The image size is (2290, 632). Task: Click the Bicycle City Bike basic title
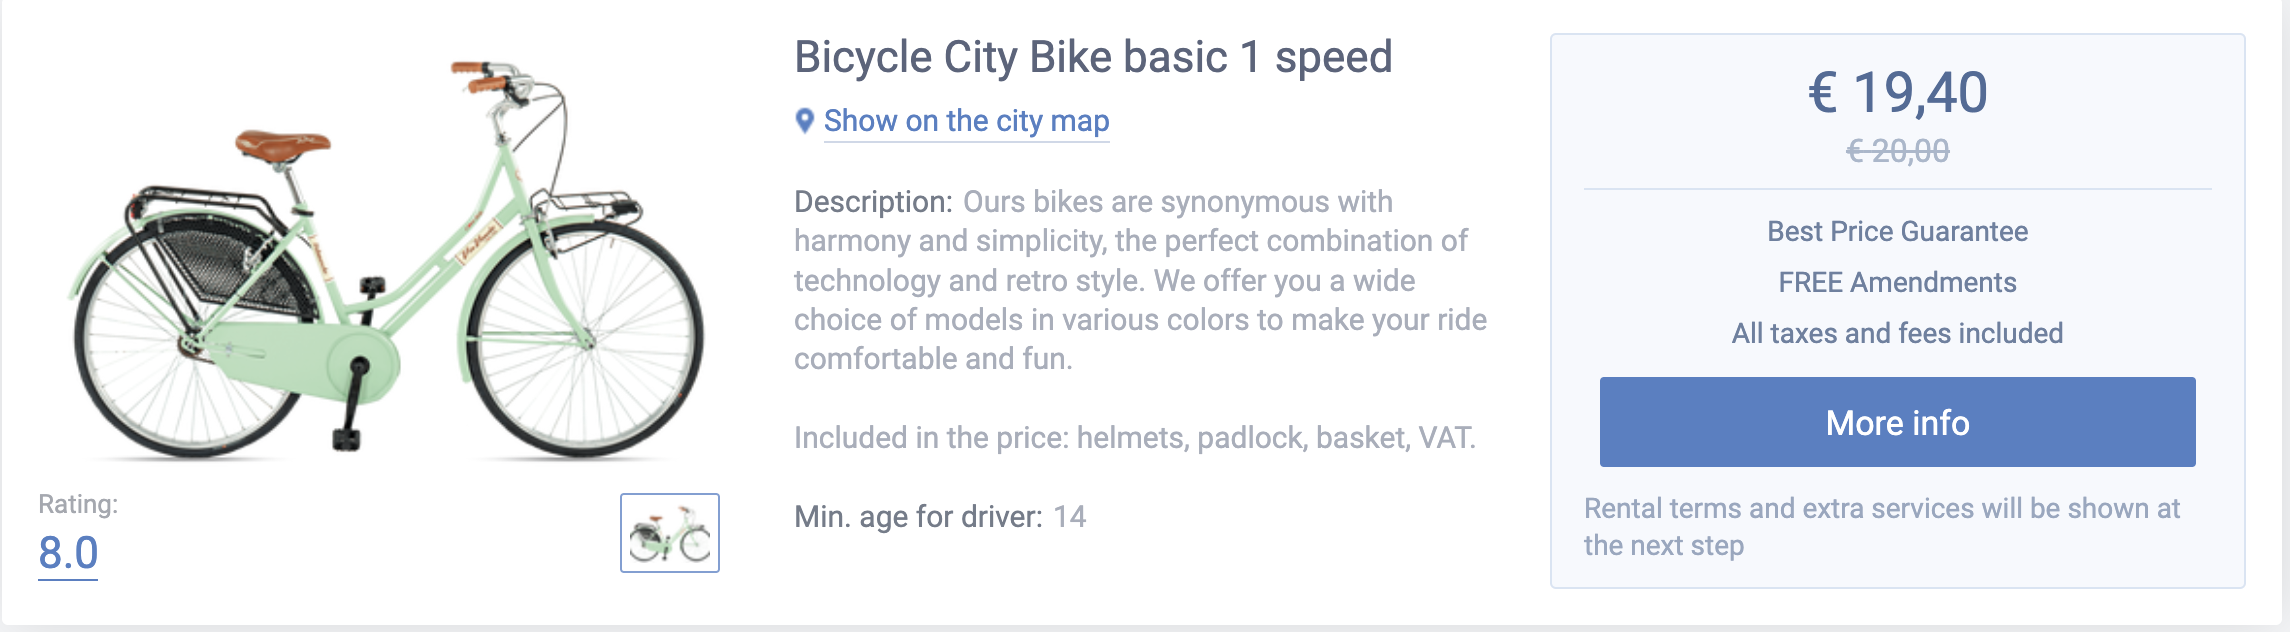[1093, 57]
